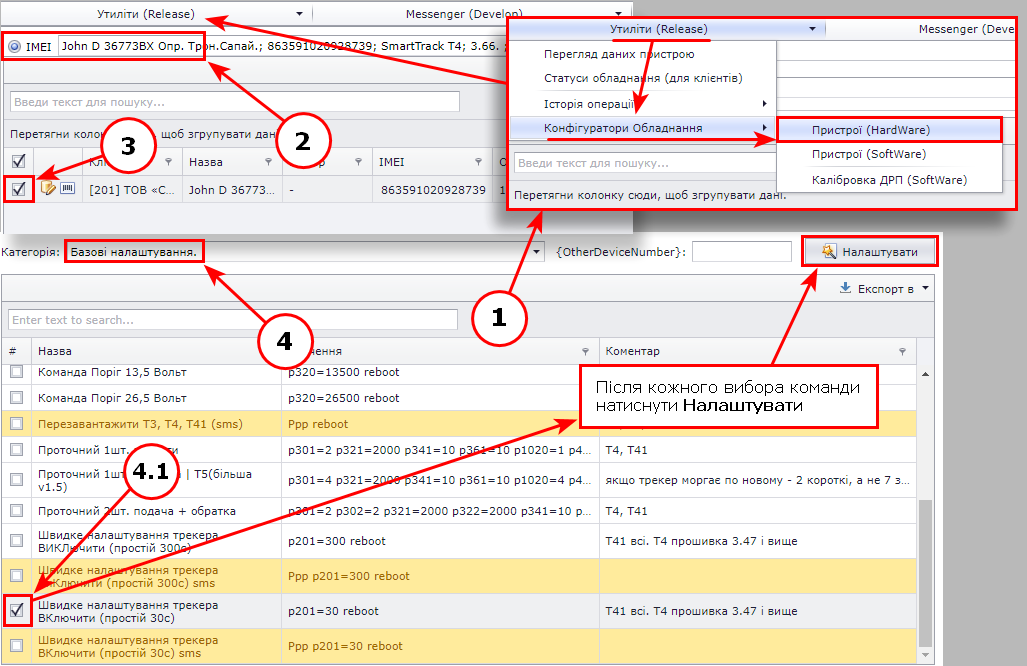Viewport: 1027px width, 666px height.
Task: Click the barcode icon in the John D device row
Action: [x=67, y=189]
